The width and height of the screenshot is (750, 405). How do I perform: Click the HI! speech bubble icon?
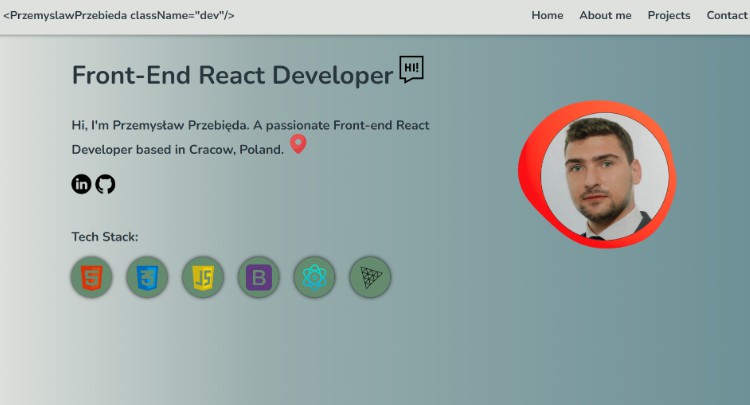(411, 69)
